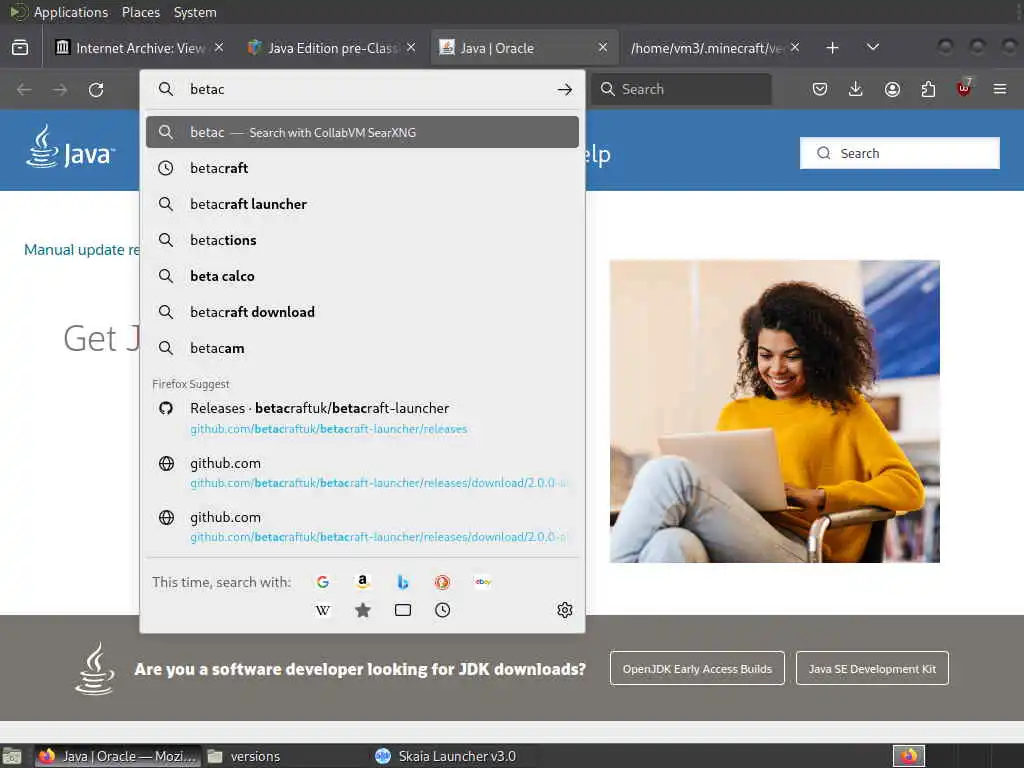Click the Java logo on the page

click(x=71, y=146)
